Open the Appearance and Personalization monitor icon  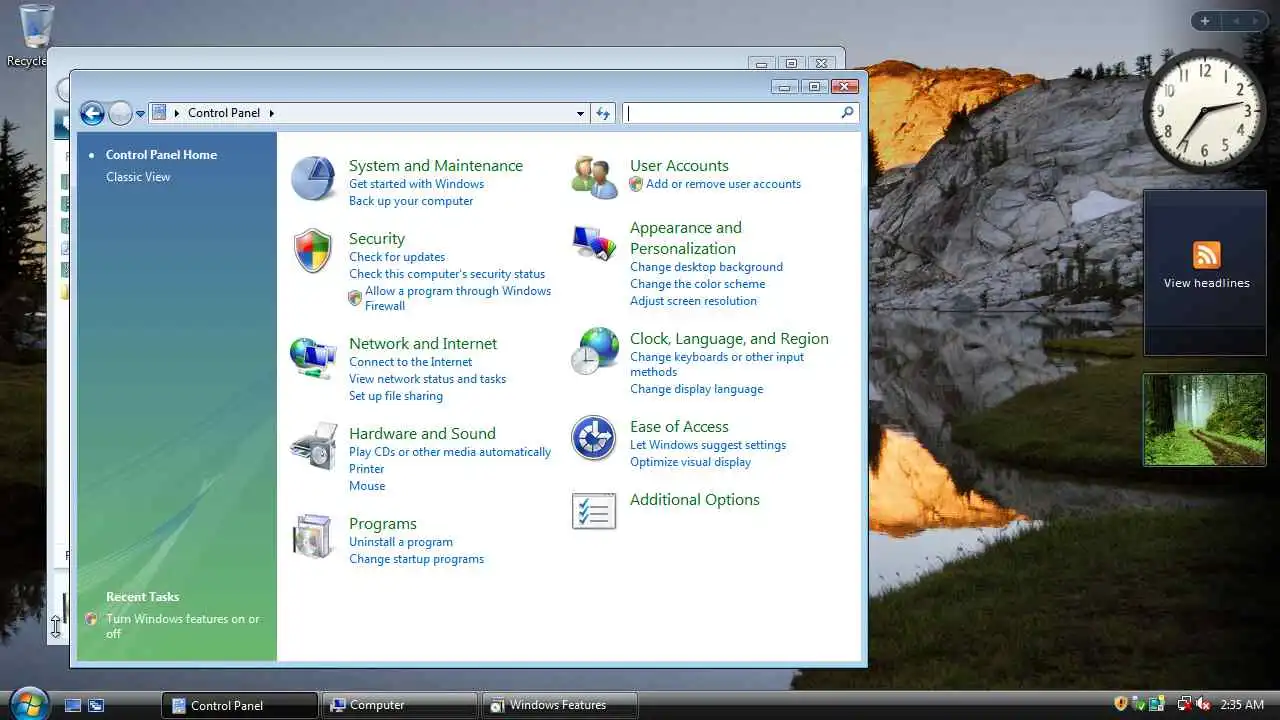594,243
